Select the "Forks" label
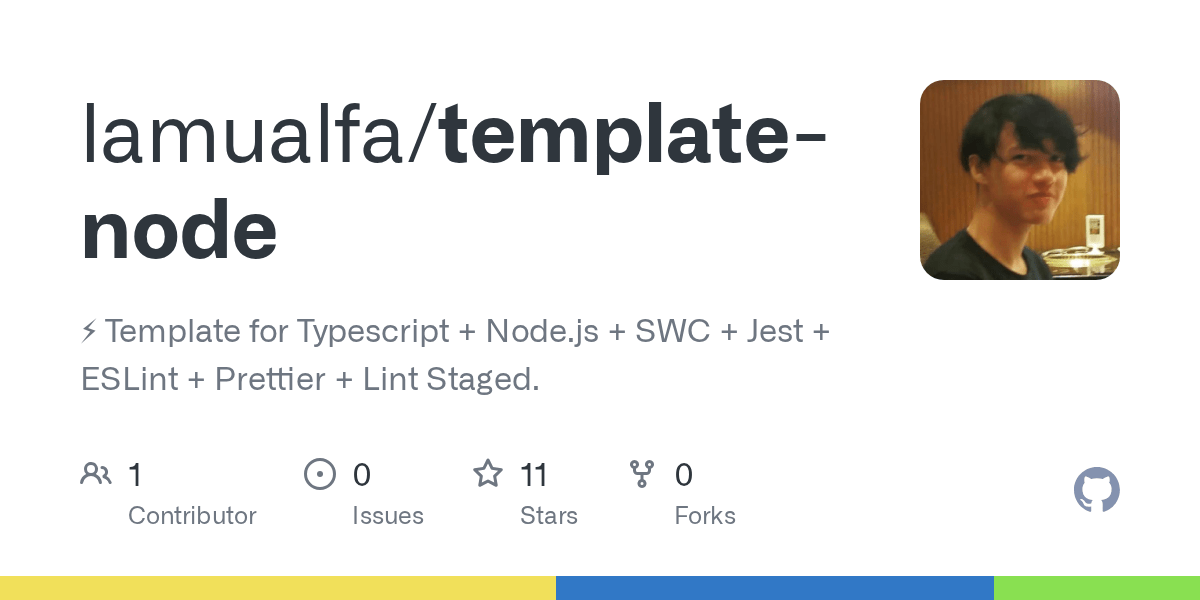 pyautogui.click(x=705, y=516)
